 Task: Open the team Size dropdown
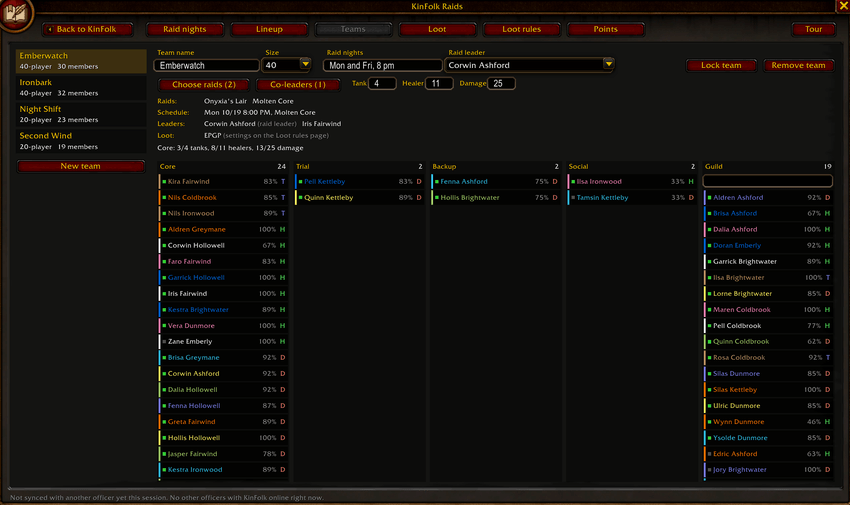(x=287, y=65)
